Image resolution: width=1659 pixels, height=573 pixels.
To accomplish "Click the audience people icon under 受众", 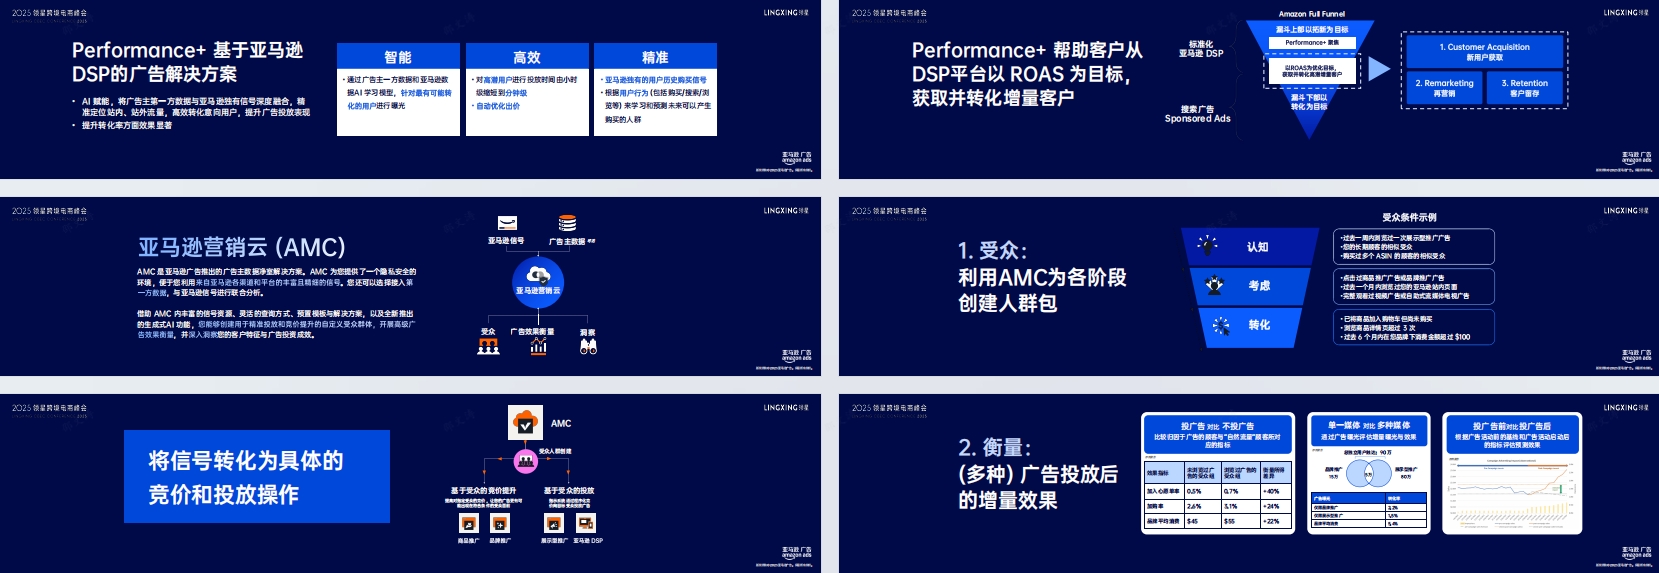I will coord(488,346).
